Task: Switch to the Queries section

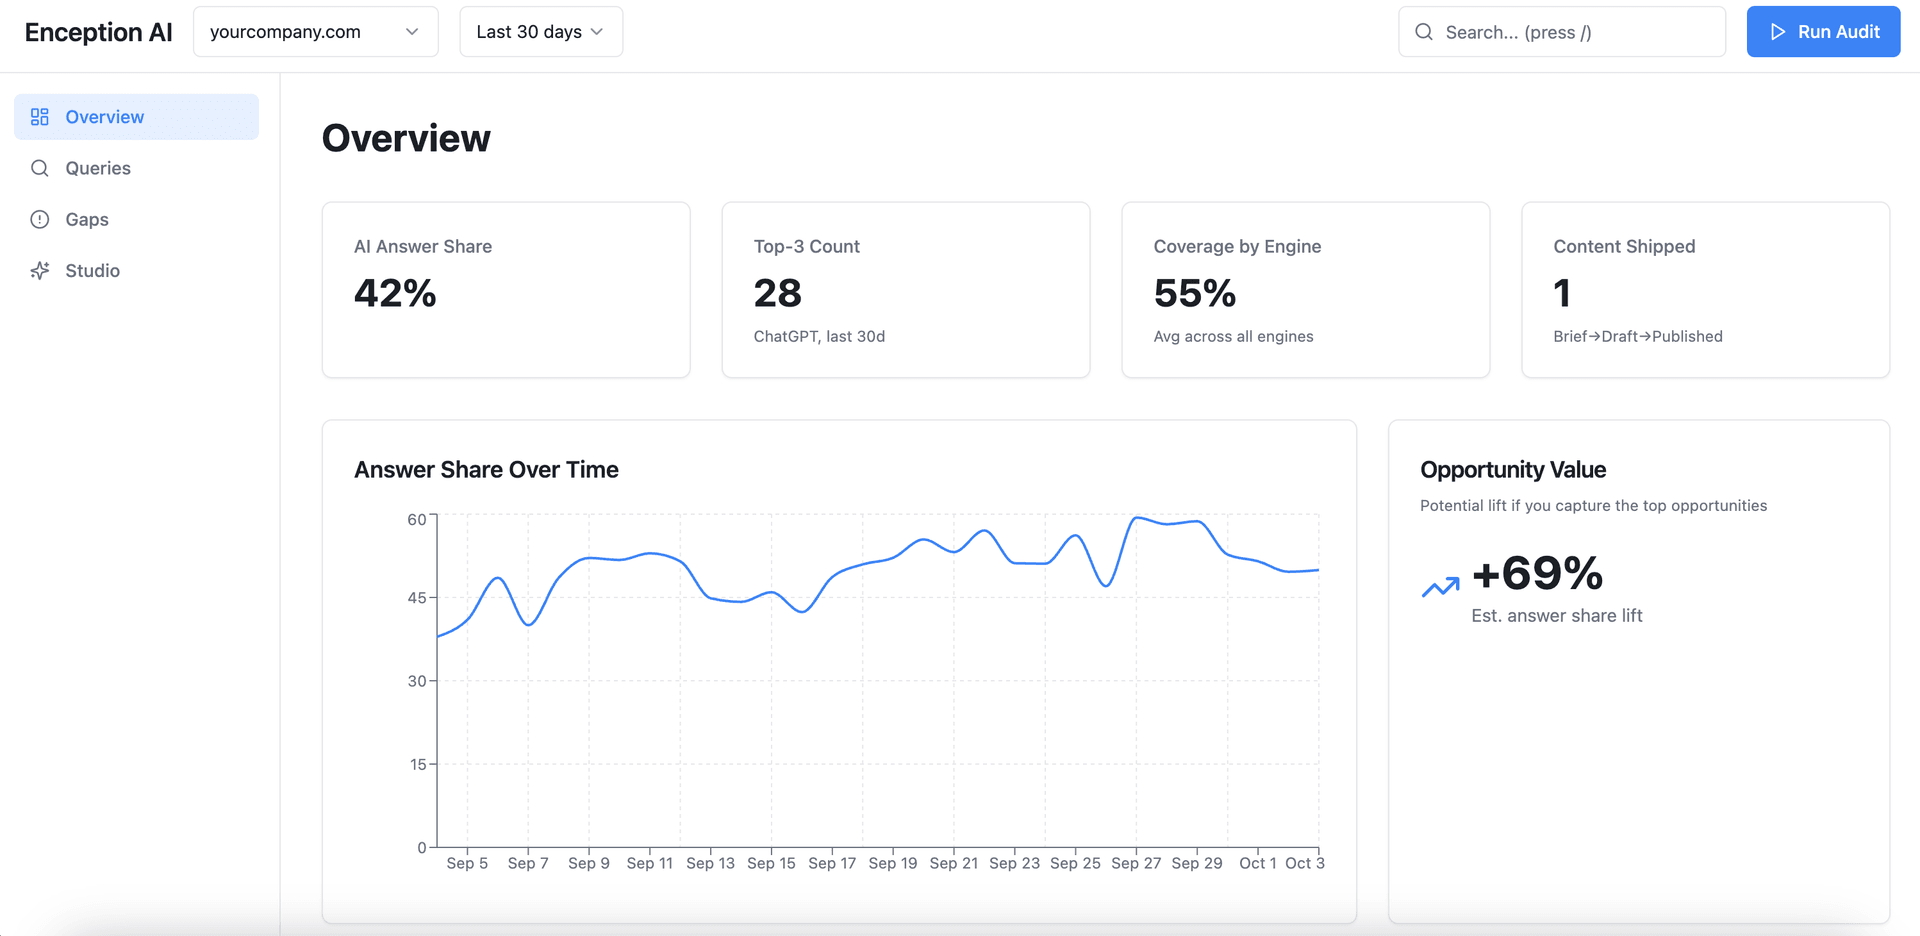Action: 97,168
